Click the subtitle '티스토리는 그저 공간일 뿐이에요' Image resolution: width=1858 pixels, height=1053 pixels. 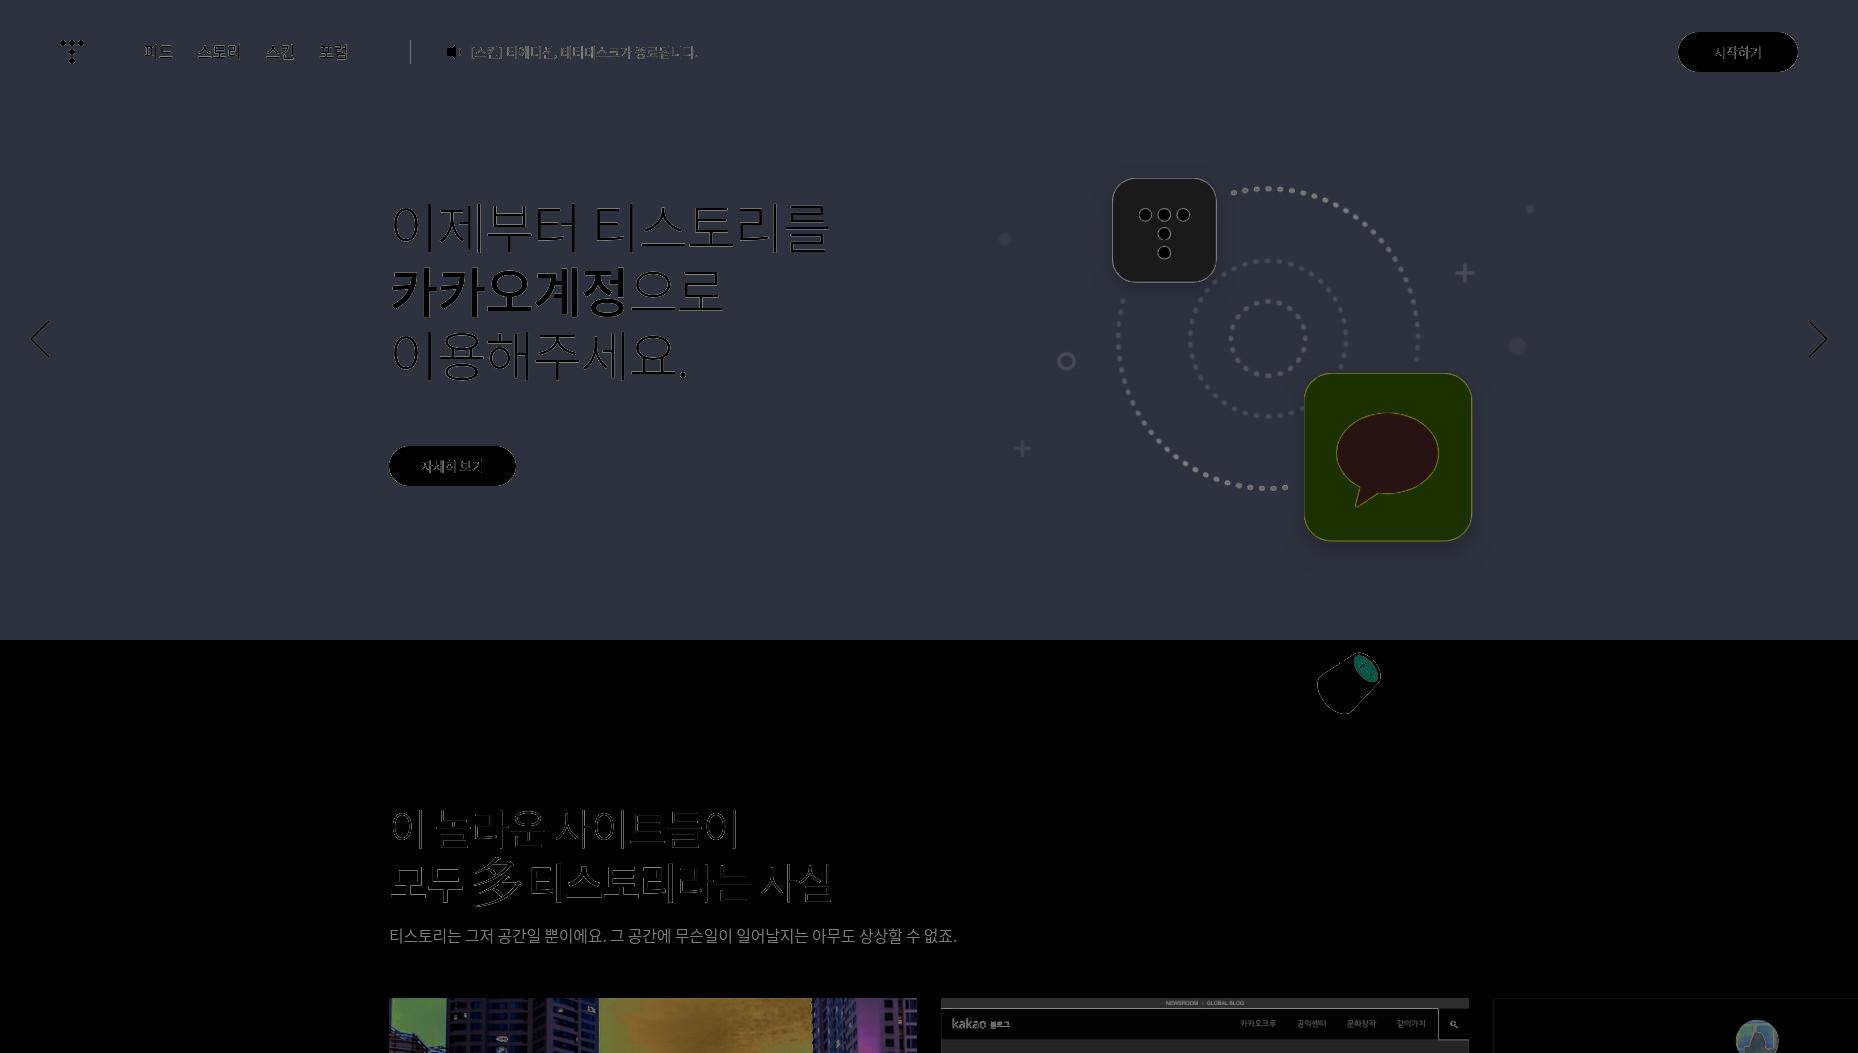coord(497,936)
